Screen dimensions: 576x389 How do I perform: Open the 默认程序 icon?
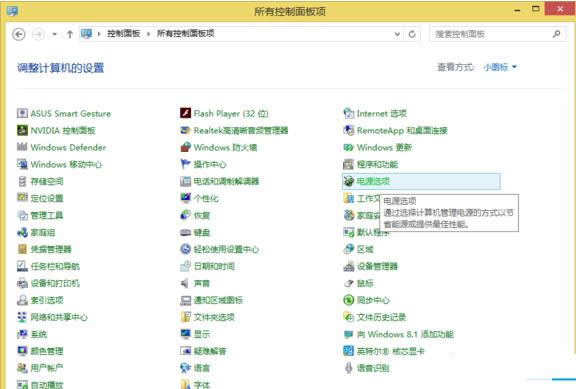coord(348,232)
